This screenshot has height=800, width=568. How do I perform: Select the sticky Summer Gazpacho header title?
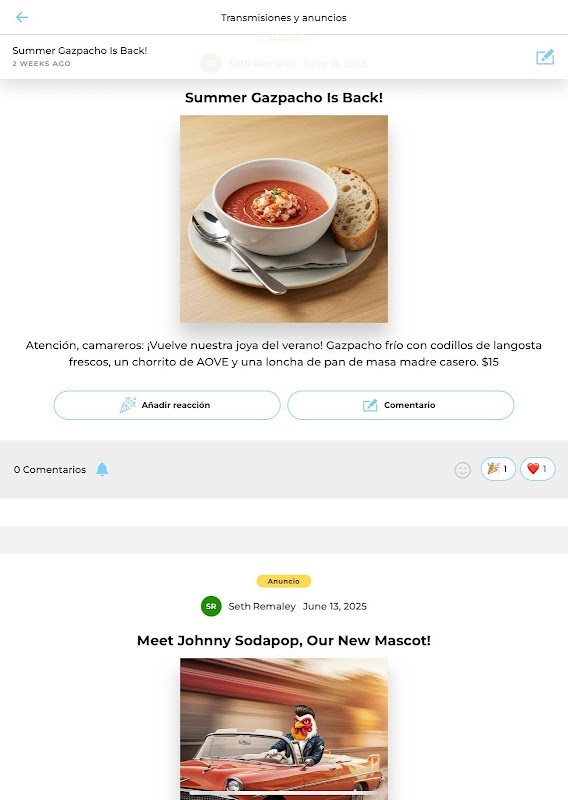pos(80,51)
